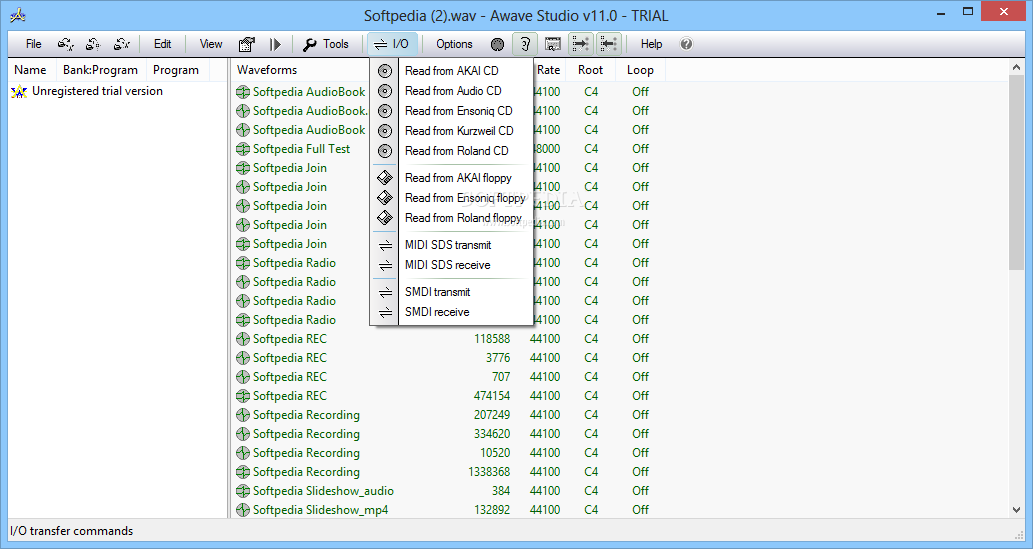Click the star icon beside Unregistered trial version
The image size is (1033, 549).
pyautogui.click(x=19, y=92)
